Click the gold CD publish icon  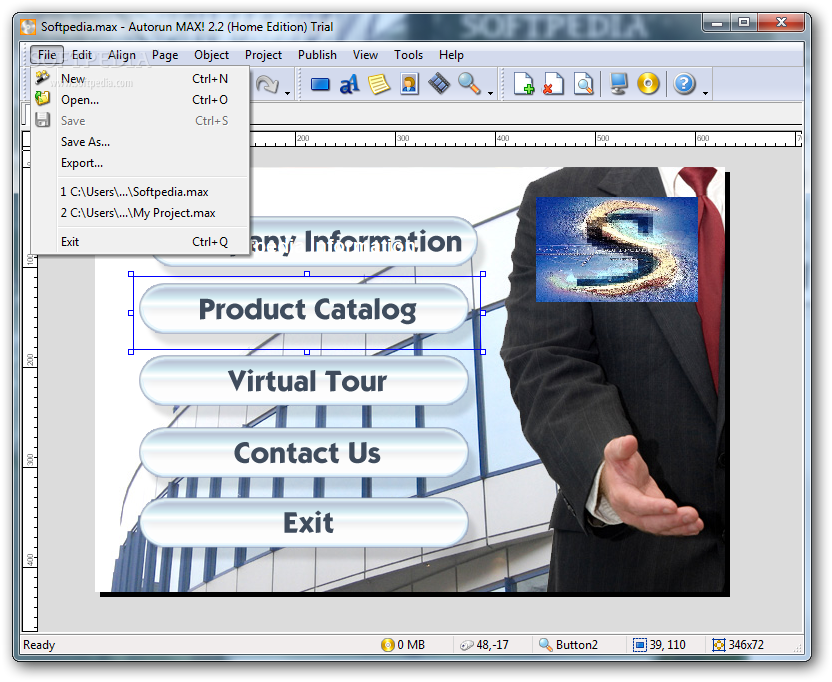(648, 84)
